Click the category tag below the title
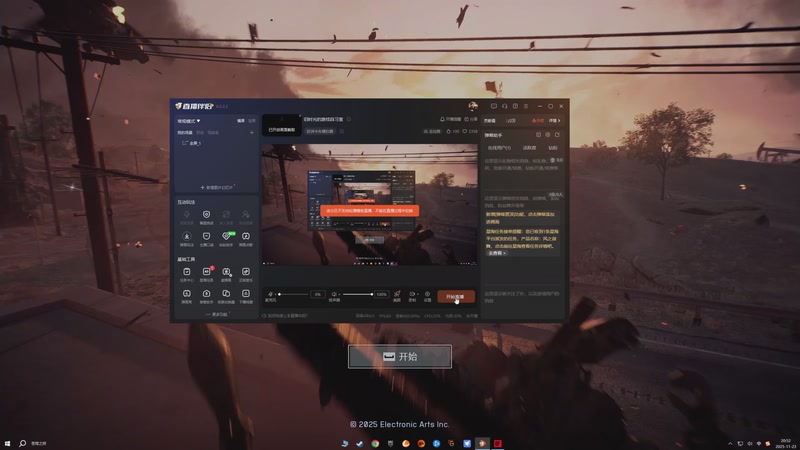The width and height of the screenshot is (800, 450). click(x=320, y=131)
